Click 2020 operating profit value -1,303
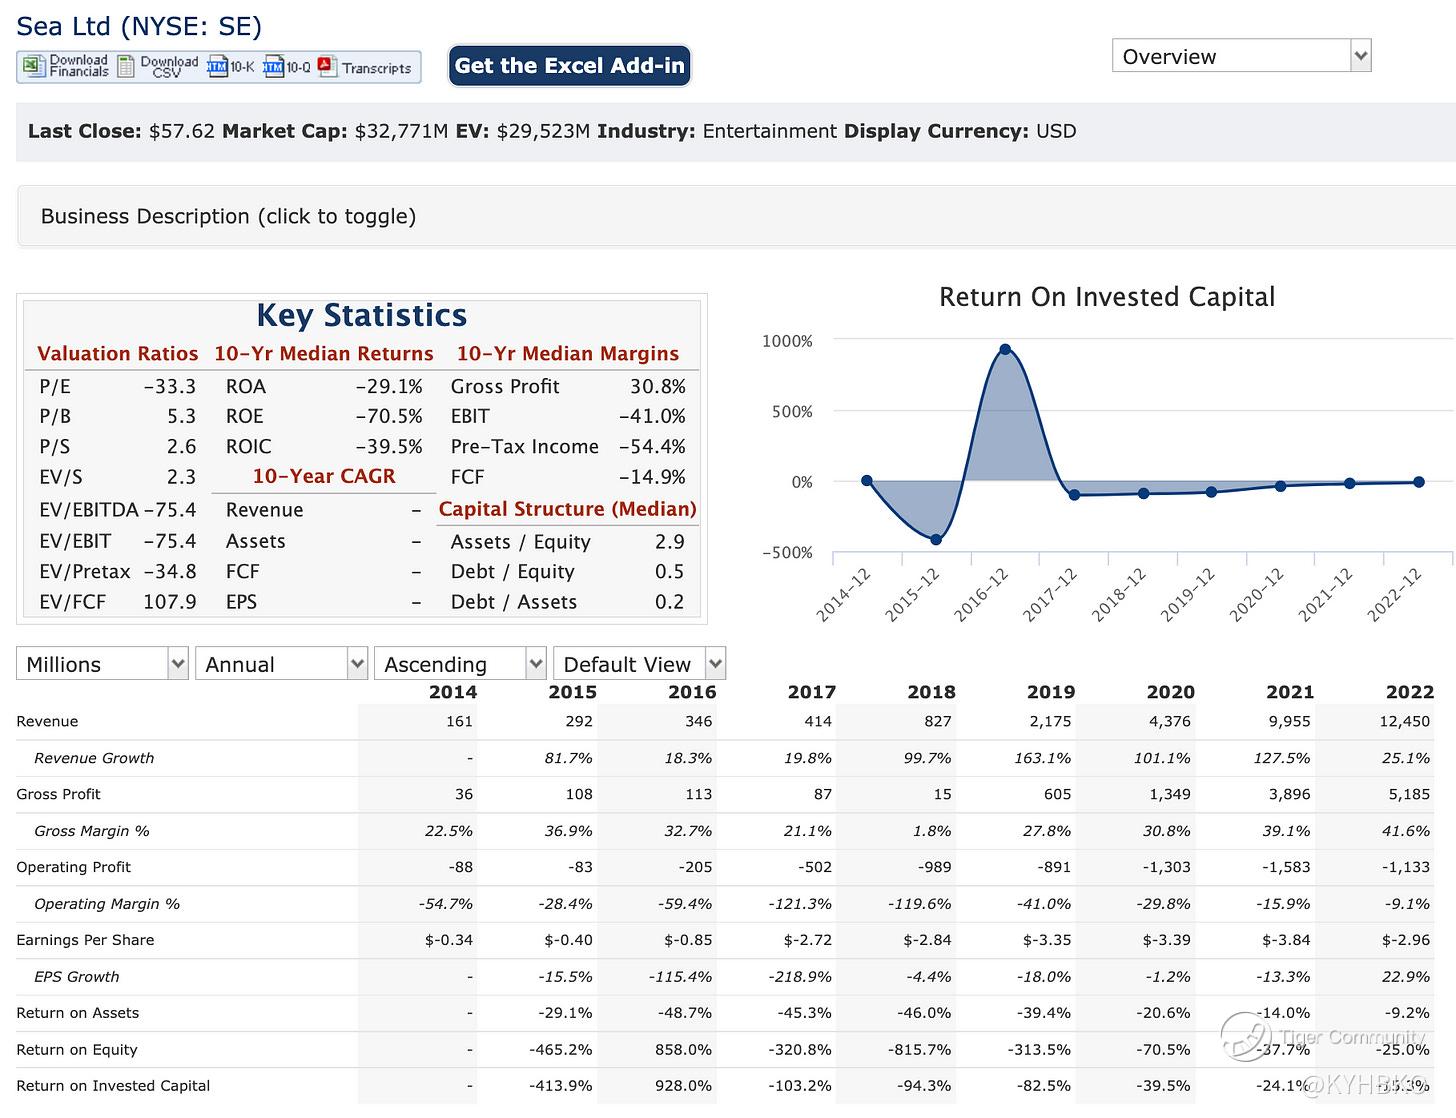This screenshot has width=1456, height=1118. pyautogui.click(x=1166, y=867)
